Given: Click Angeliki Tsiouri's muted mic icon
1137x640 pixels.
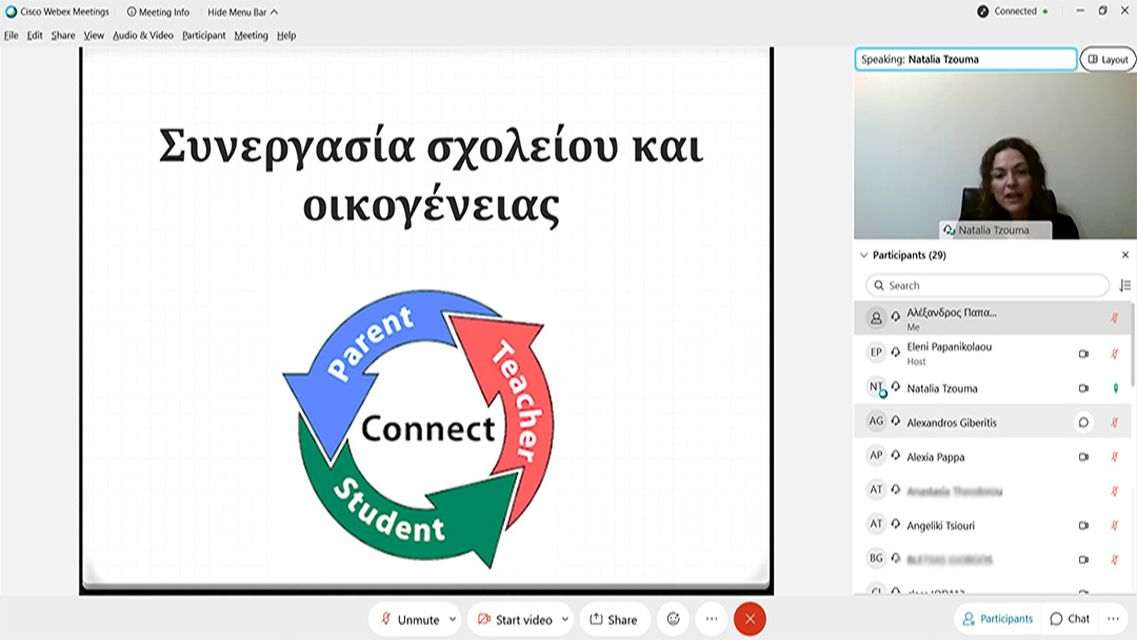Looking at the screenshot, I should pyautogui.click(x=1115, y=525).
